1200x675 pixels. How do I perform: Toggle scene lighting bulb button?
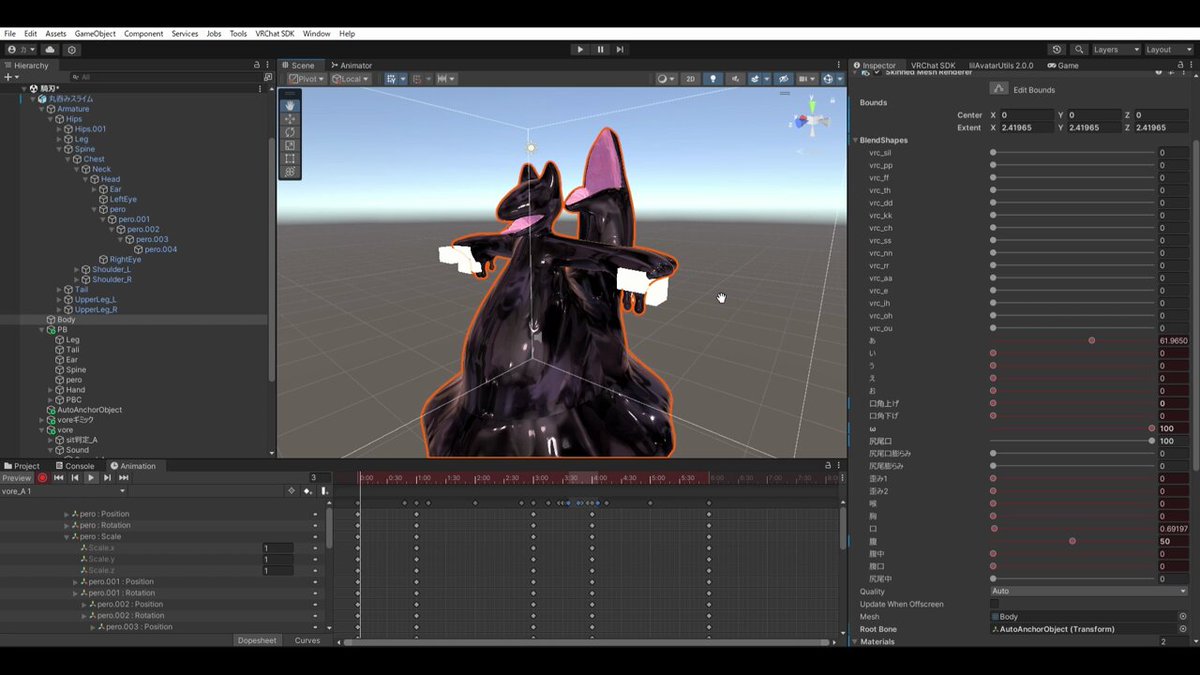point(713,79)
